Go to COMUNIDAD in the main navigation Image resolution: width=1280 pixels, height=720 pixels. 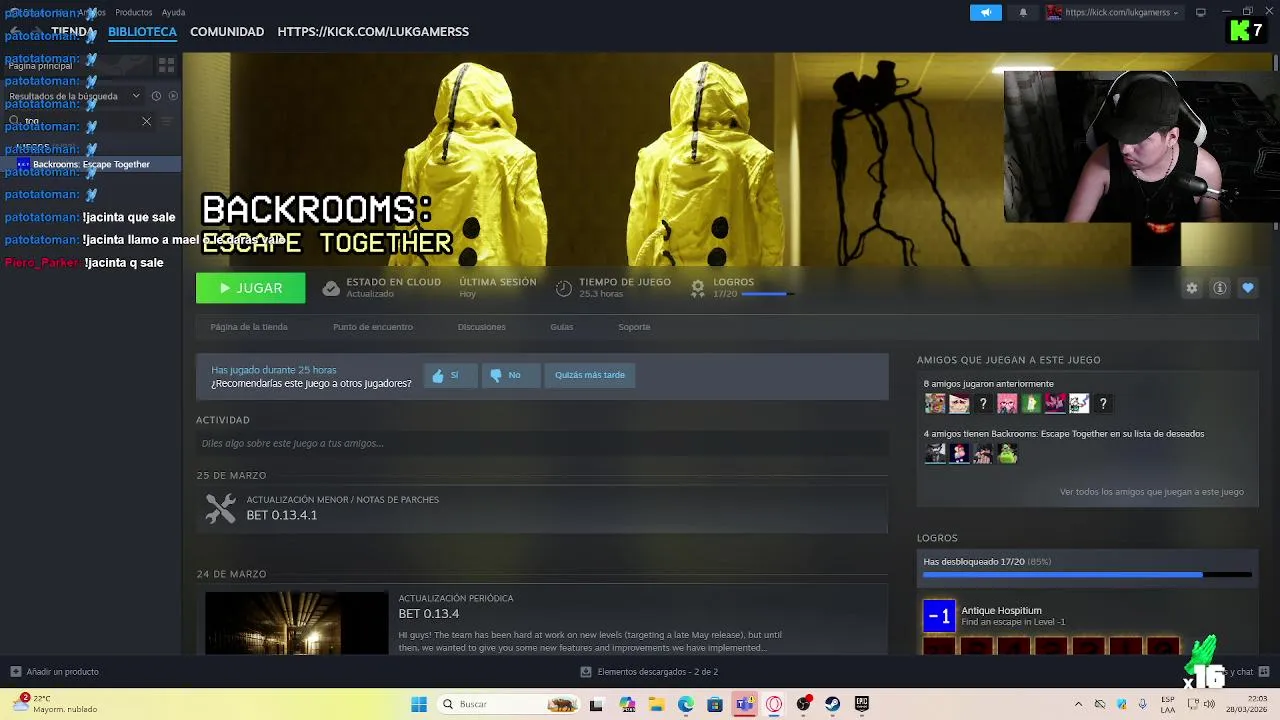click(x=227, y=32)
